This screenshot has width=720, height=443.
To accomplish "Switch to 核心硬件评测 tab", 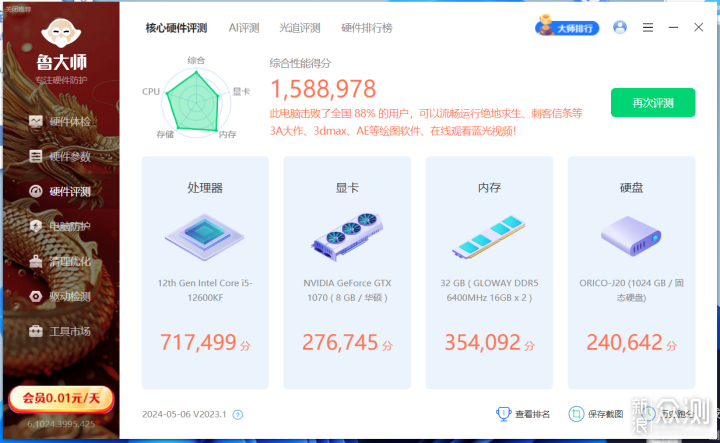I will click(x=176, y=28).
